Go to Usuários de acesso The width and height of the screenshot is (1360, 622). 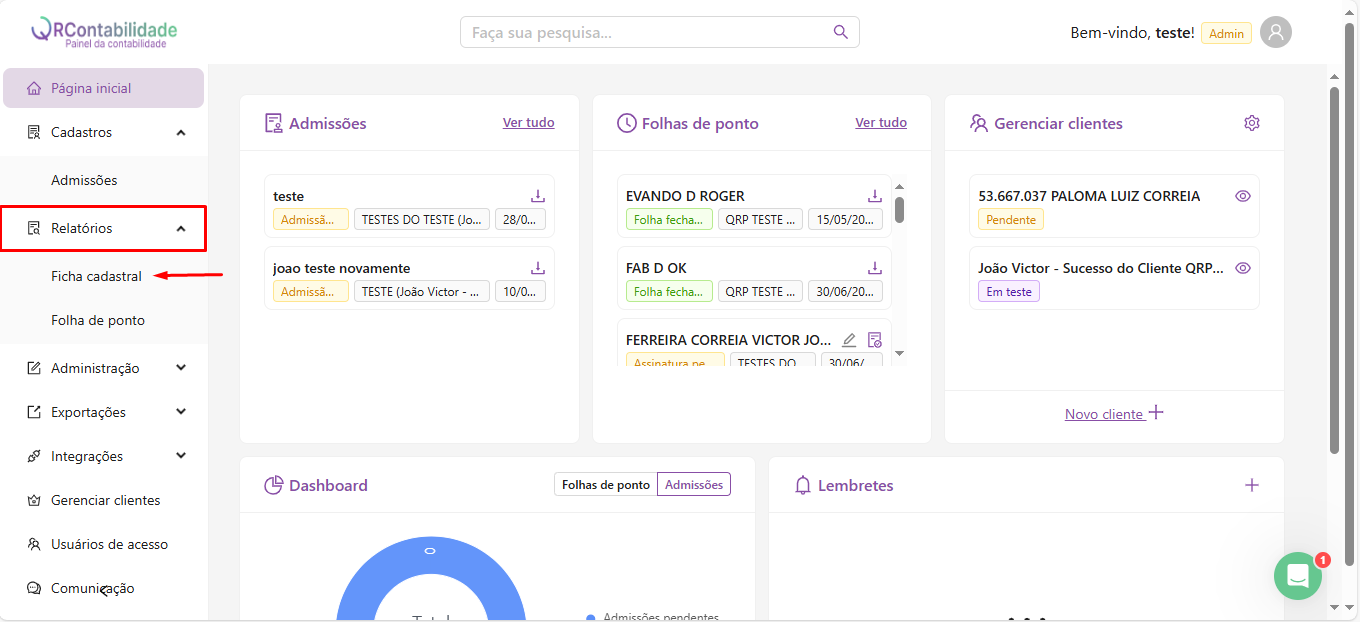point(109,544)
